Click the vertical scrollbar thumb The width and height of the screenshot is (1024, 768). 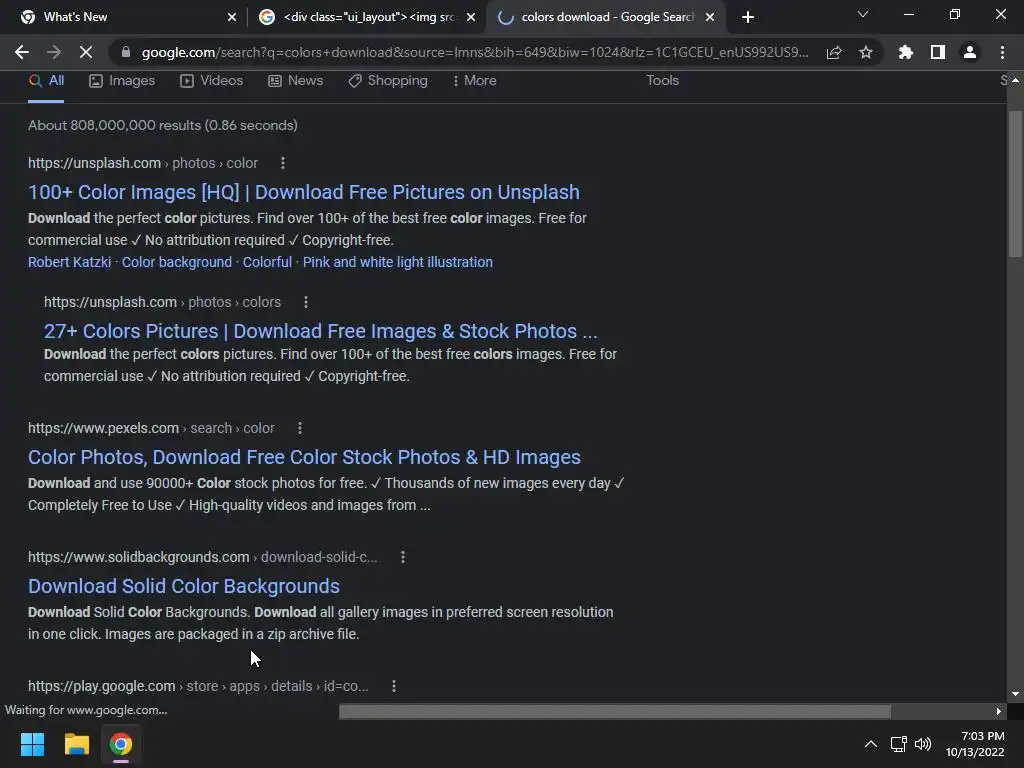1015,184
